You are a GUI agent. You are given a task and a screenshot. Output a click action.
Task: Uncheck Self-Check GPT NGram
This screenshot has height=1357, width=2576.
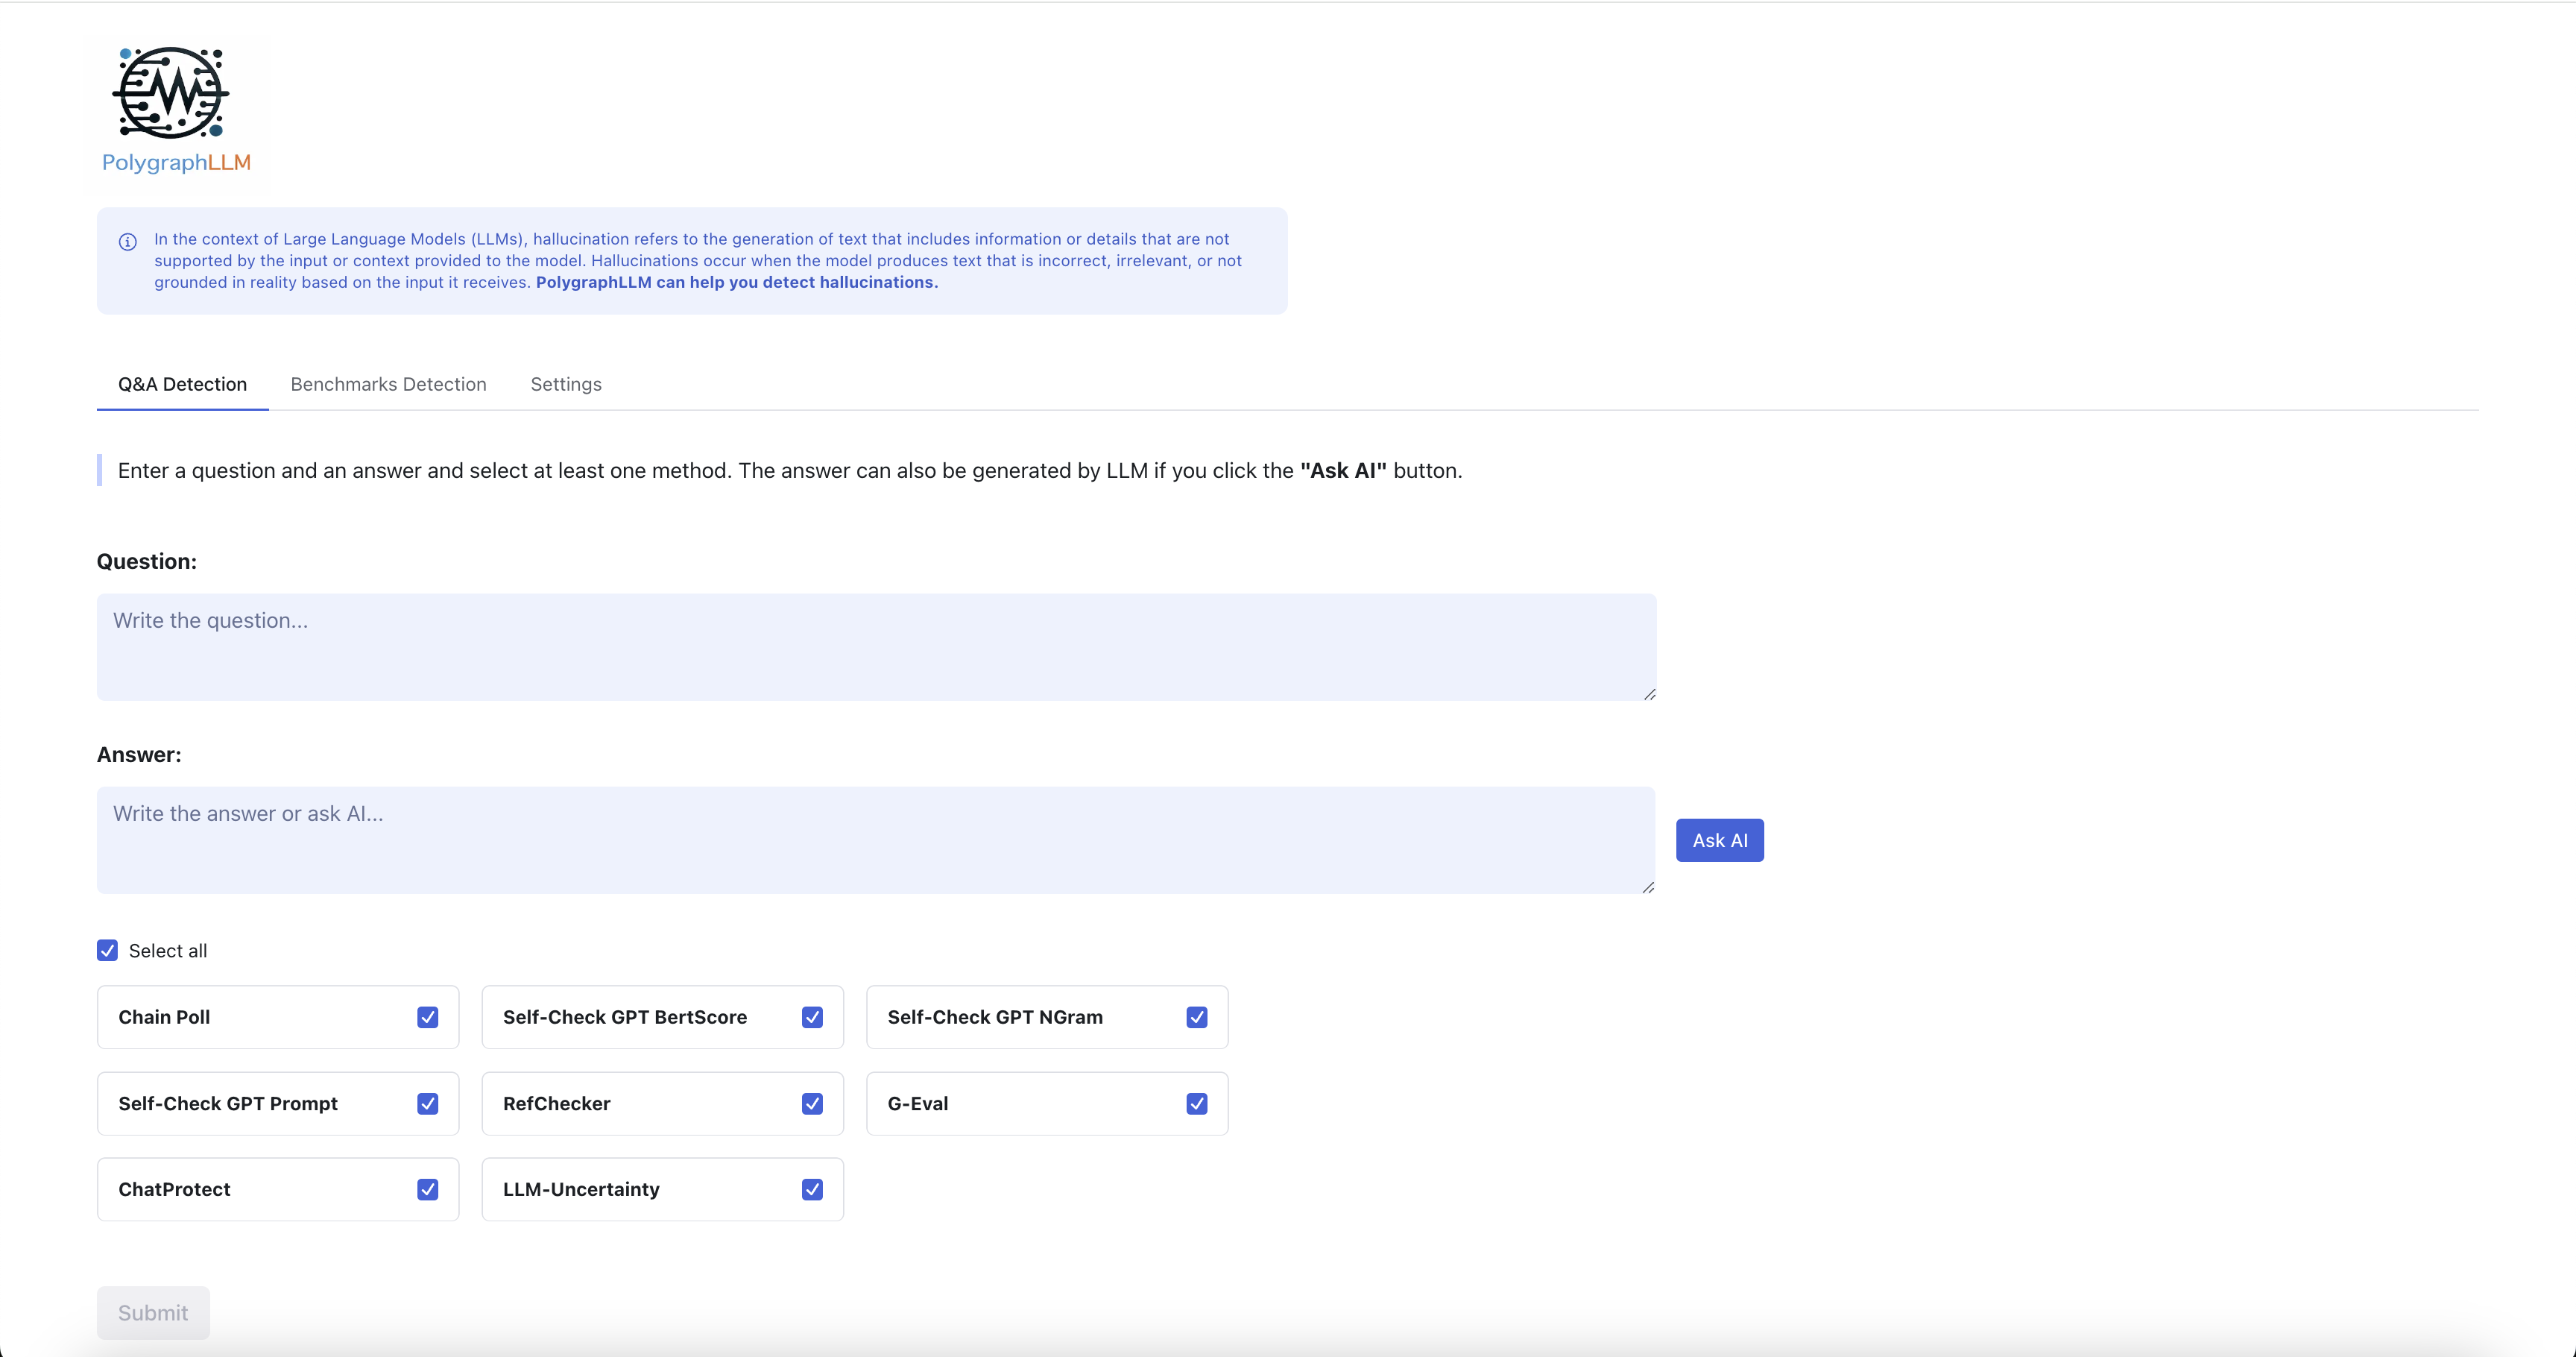tap(1196, 1017)
